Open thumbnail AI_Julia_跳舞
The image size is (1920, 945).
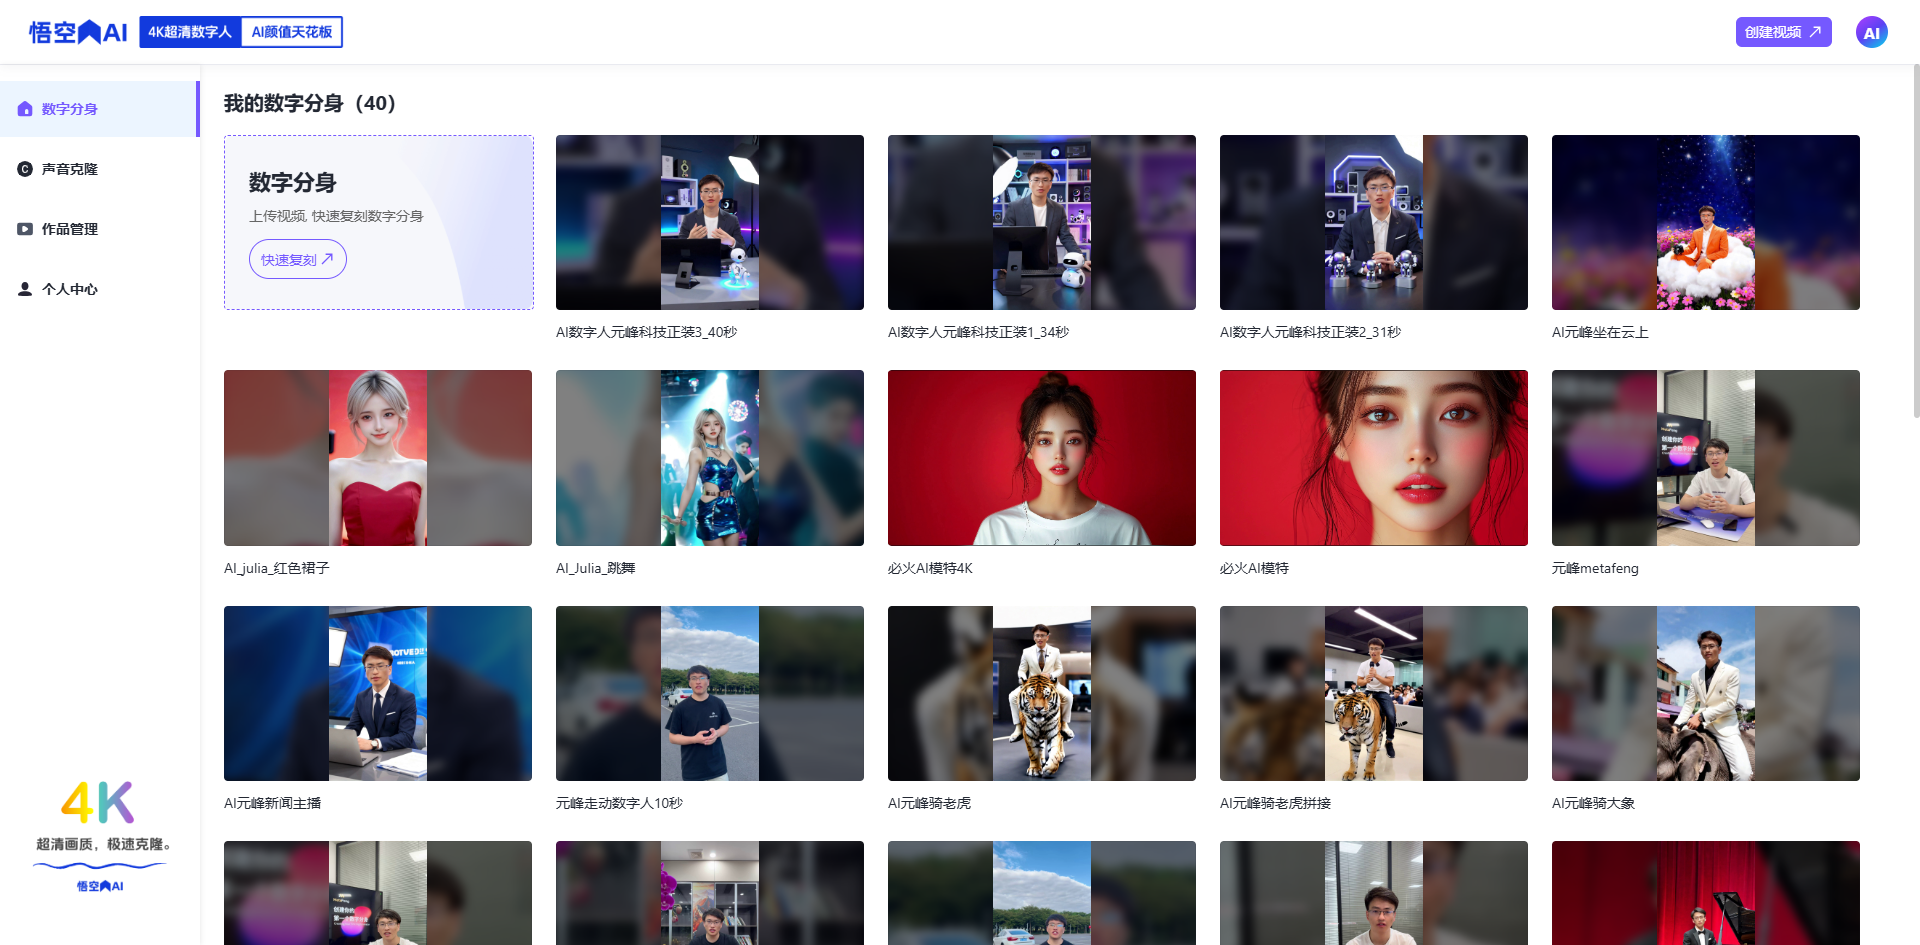click(710, 458)
